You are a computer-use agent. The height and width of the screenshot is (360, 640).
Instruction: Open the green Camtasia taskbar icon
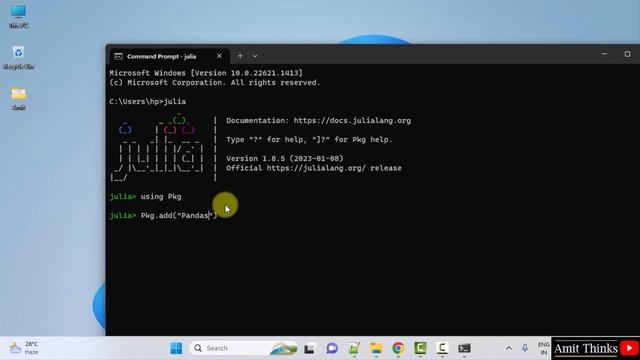[x=420, y=348]
